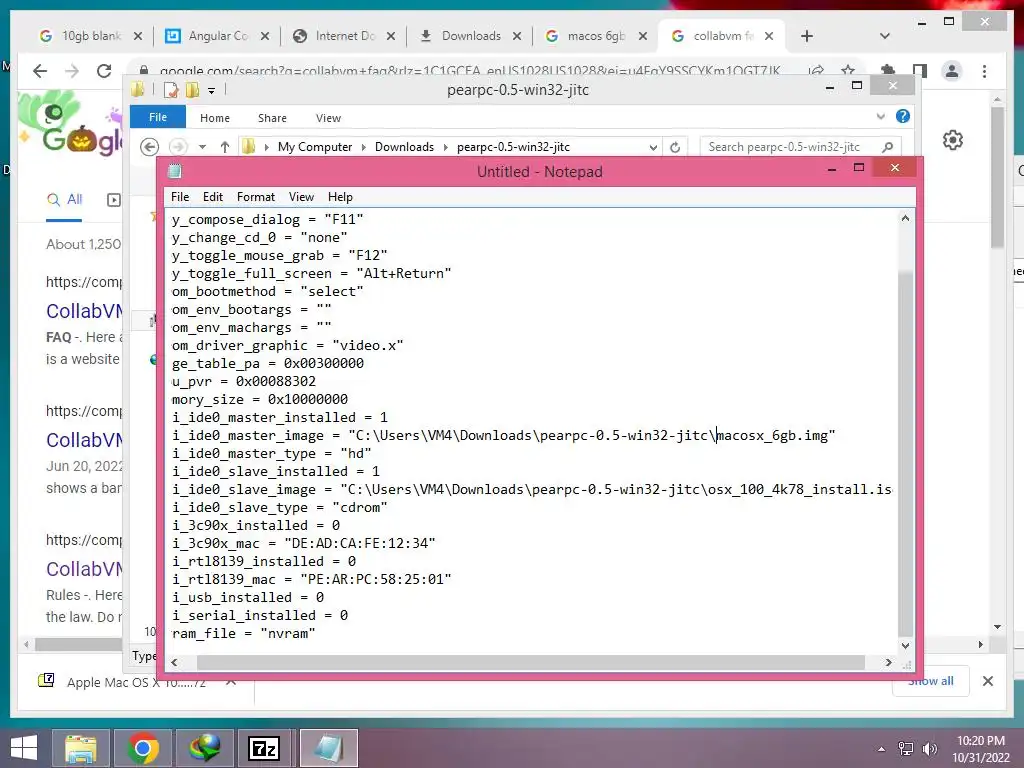Switch to the Internet Do Chrome tab

pyautogui.click(x=344, y=36)
